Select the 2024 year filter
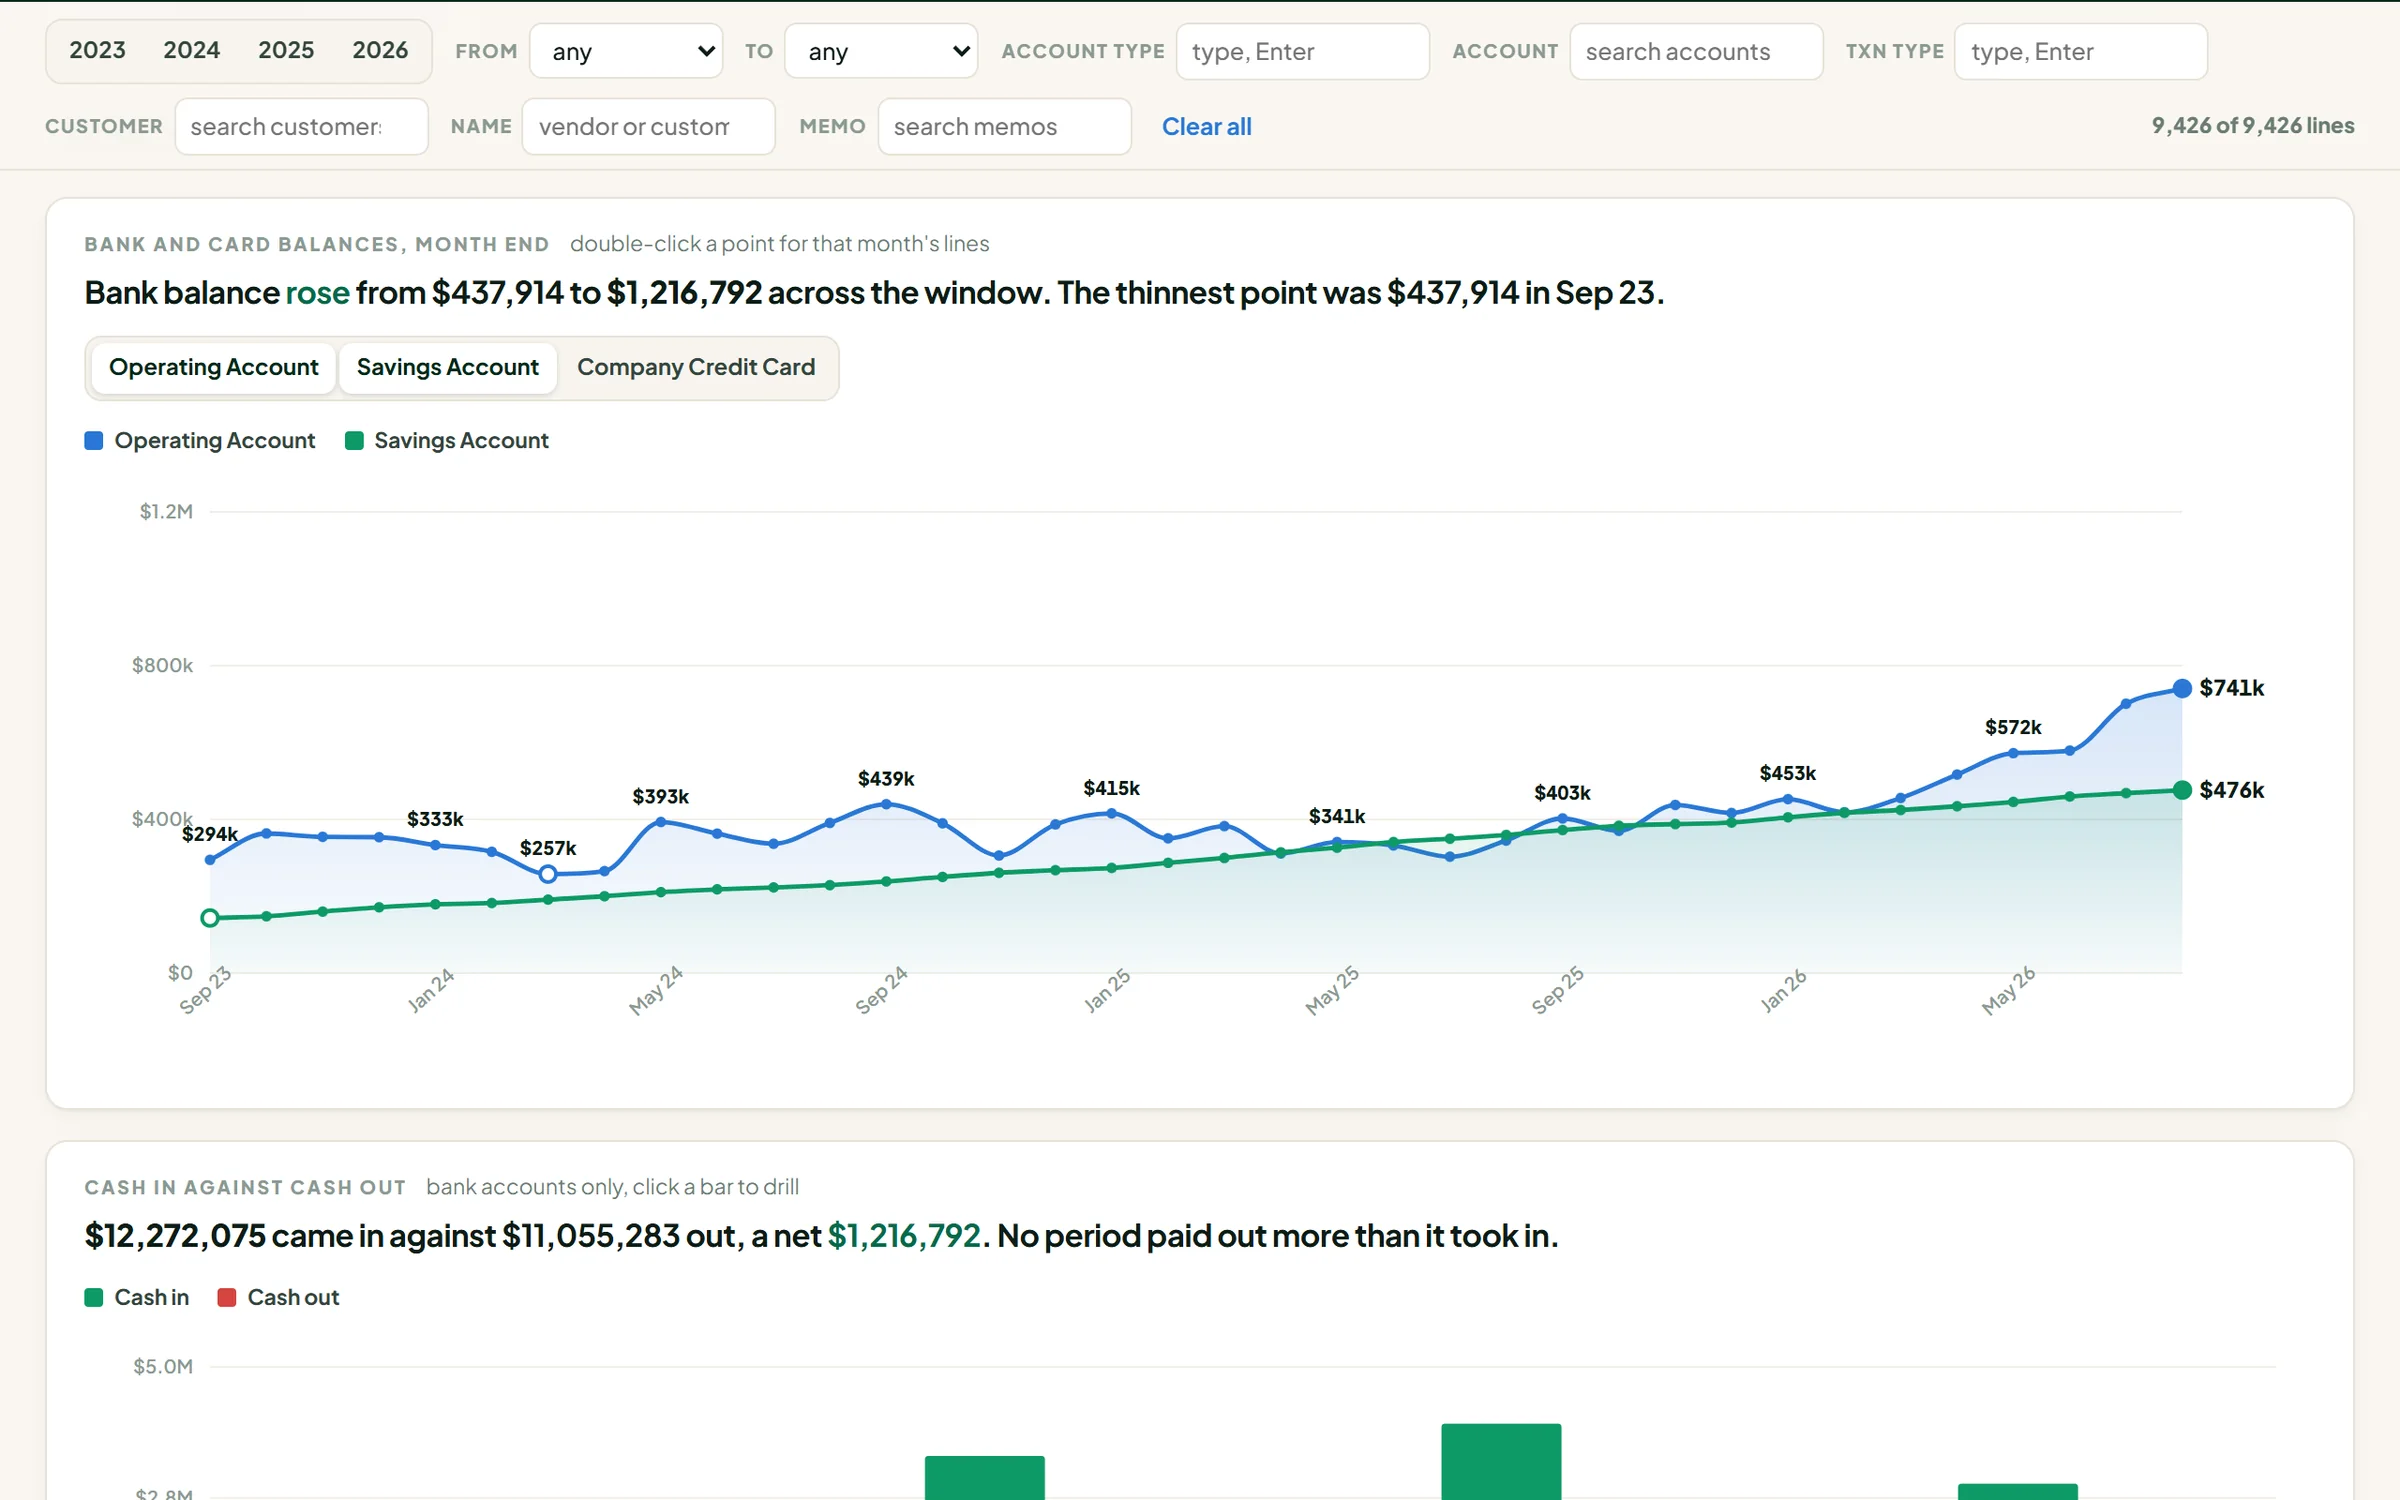This screenshot has width=2400, height=1500. [x=191, y=50]
